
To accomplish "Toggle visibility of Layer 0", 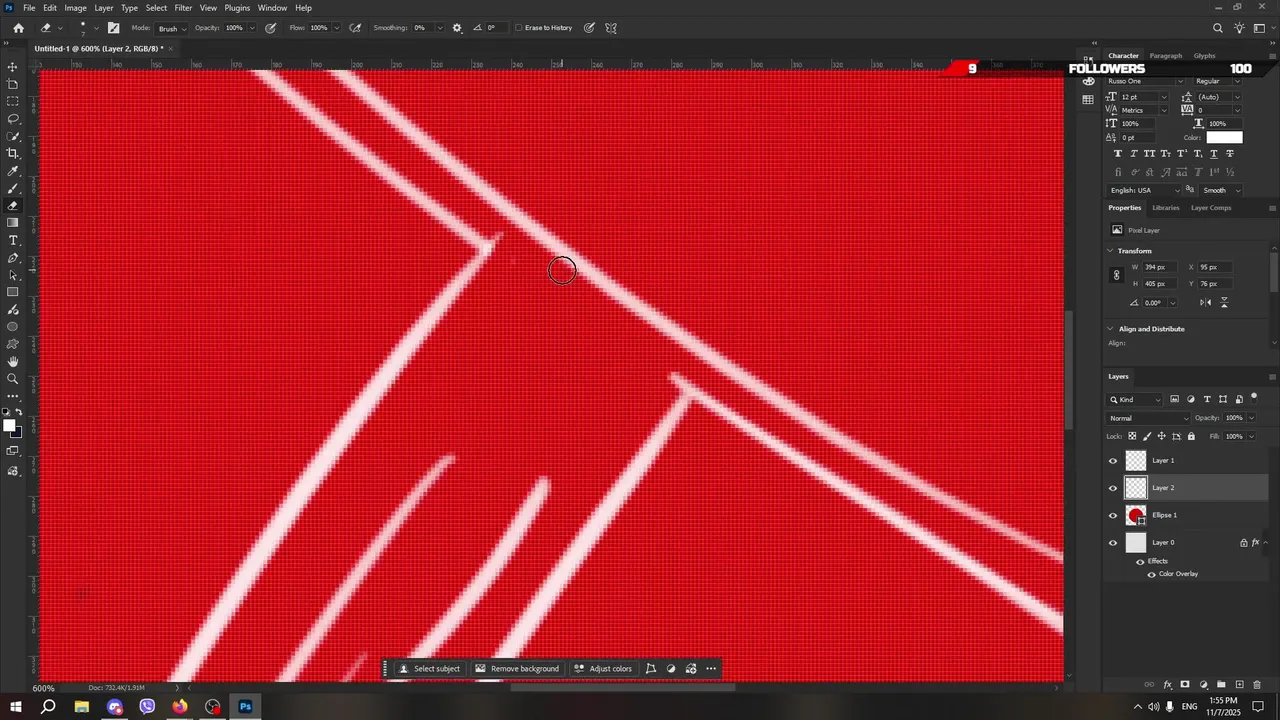I will pyautogui.click(x=1113, y=543).
